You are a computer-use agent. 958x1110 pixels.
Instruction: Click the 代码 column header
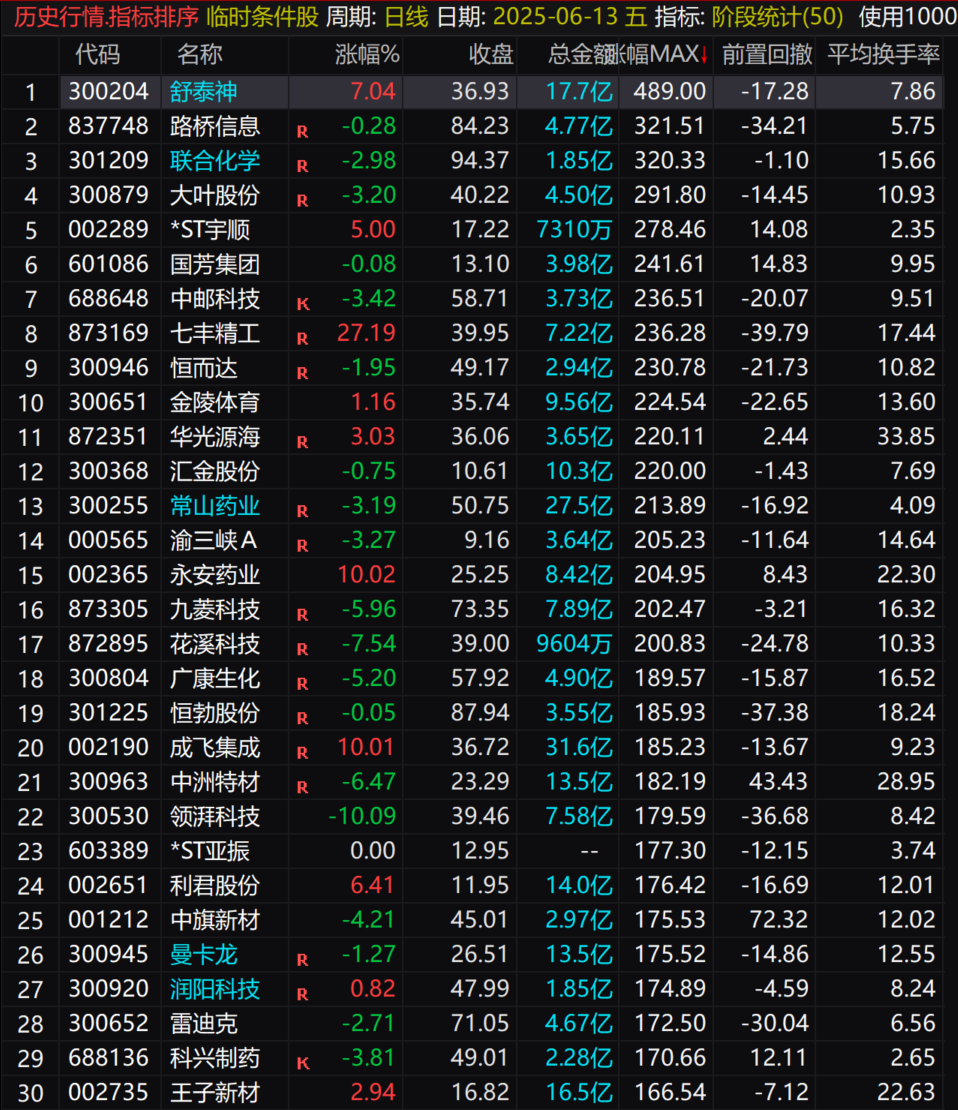tap(98, 55)
